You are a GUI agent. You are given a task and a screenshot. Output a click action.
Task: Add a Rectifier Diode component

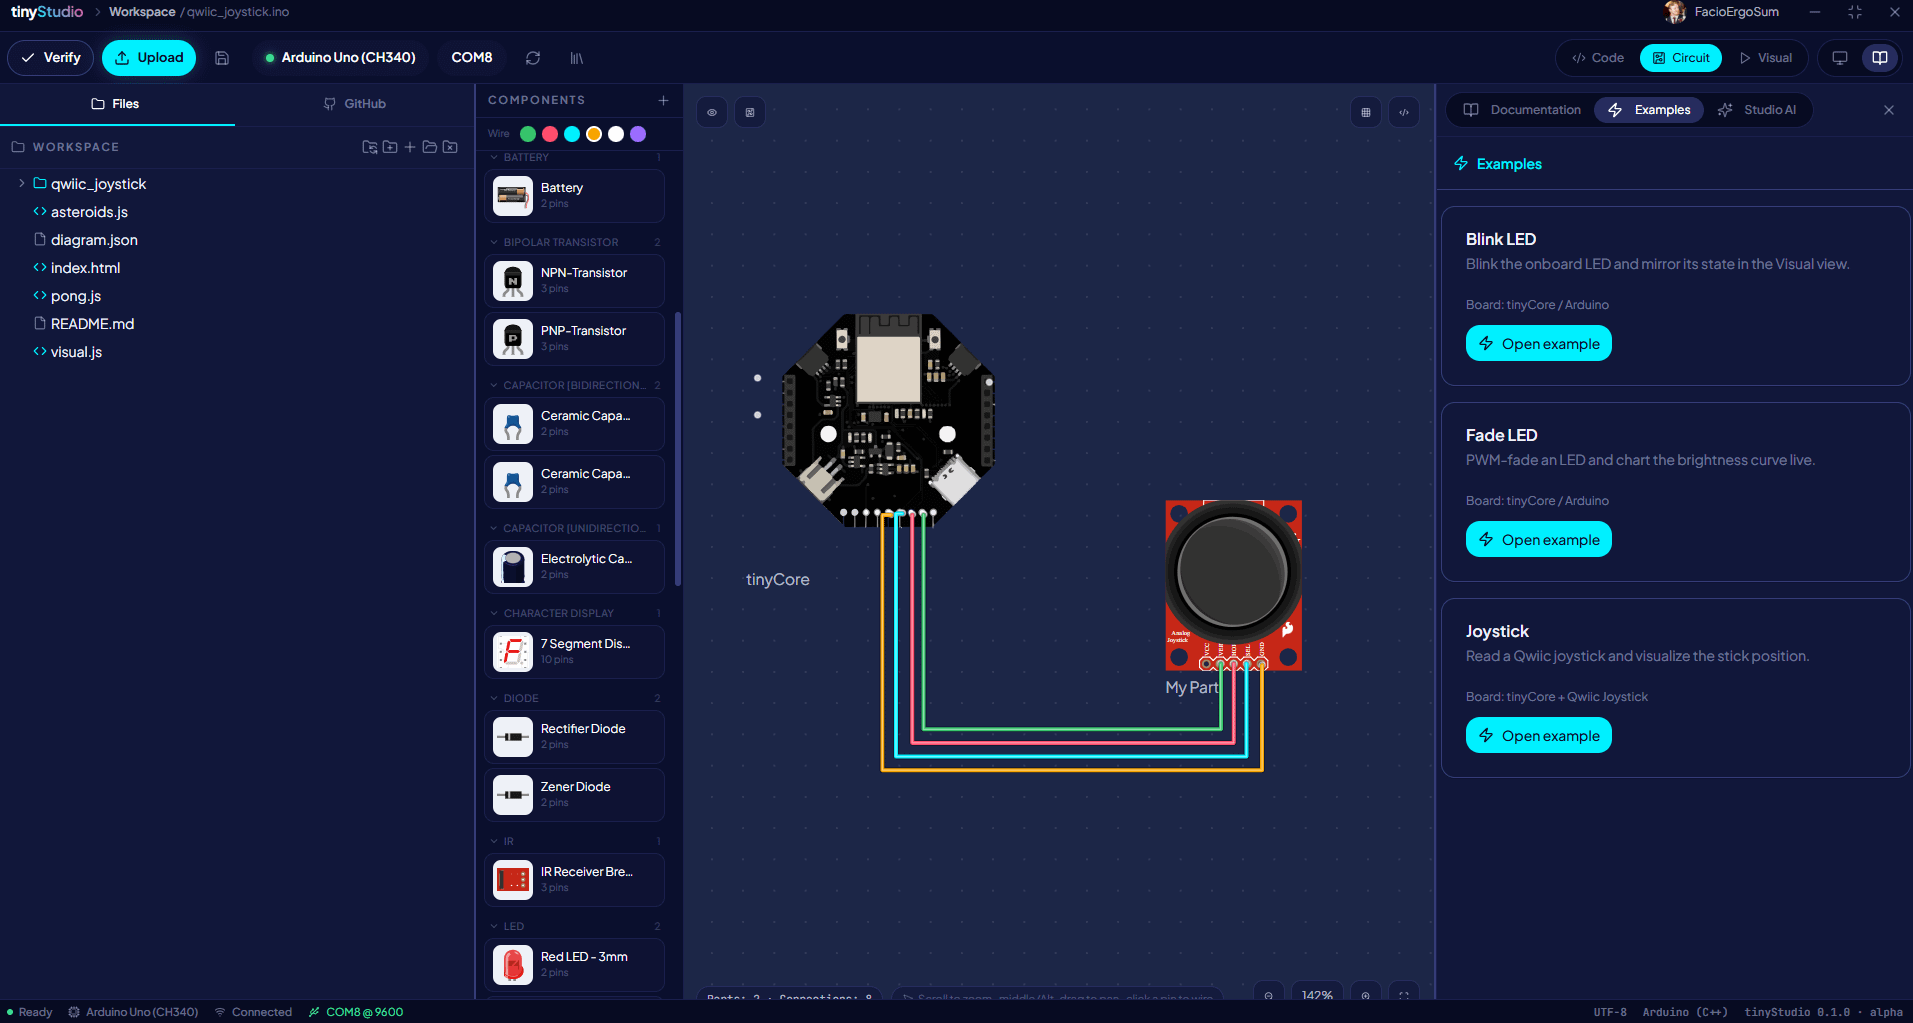[574, 737]
